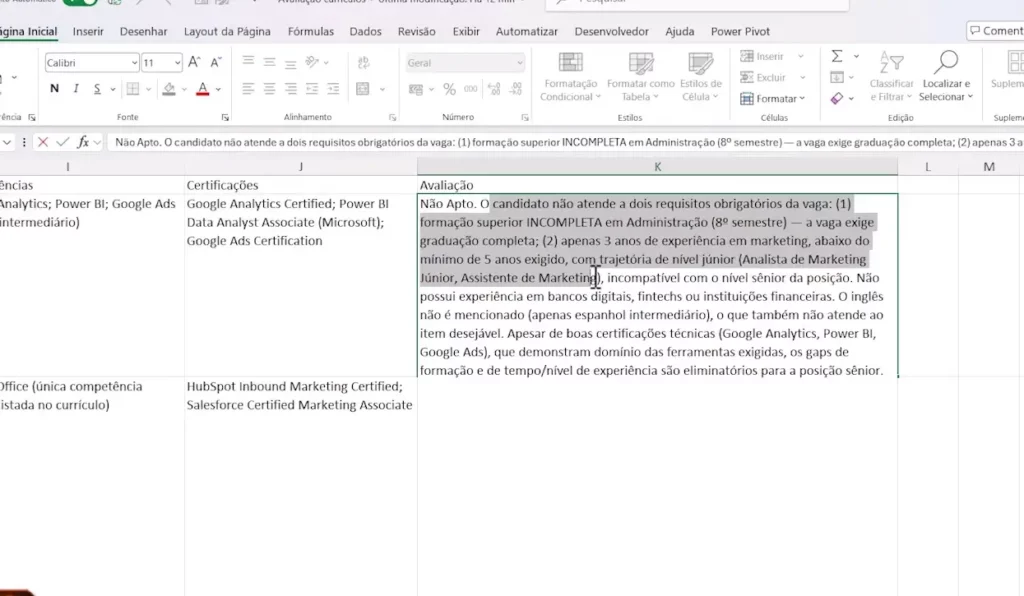Apply thousands separator (000) style
1024x596 pixels.
471,89
